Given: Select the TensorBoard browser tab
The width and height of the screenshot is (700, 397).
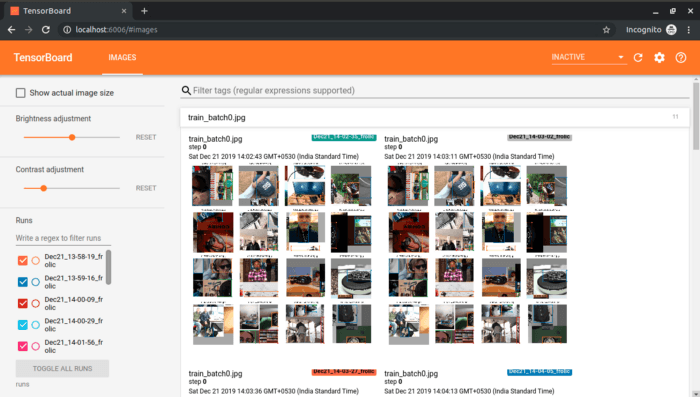Looking at the screenshot, I should 68,11.
